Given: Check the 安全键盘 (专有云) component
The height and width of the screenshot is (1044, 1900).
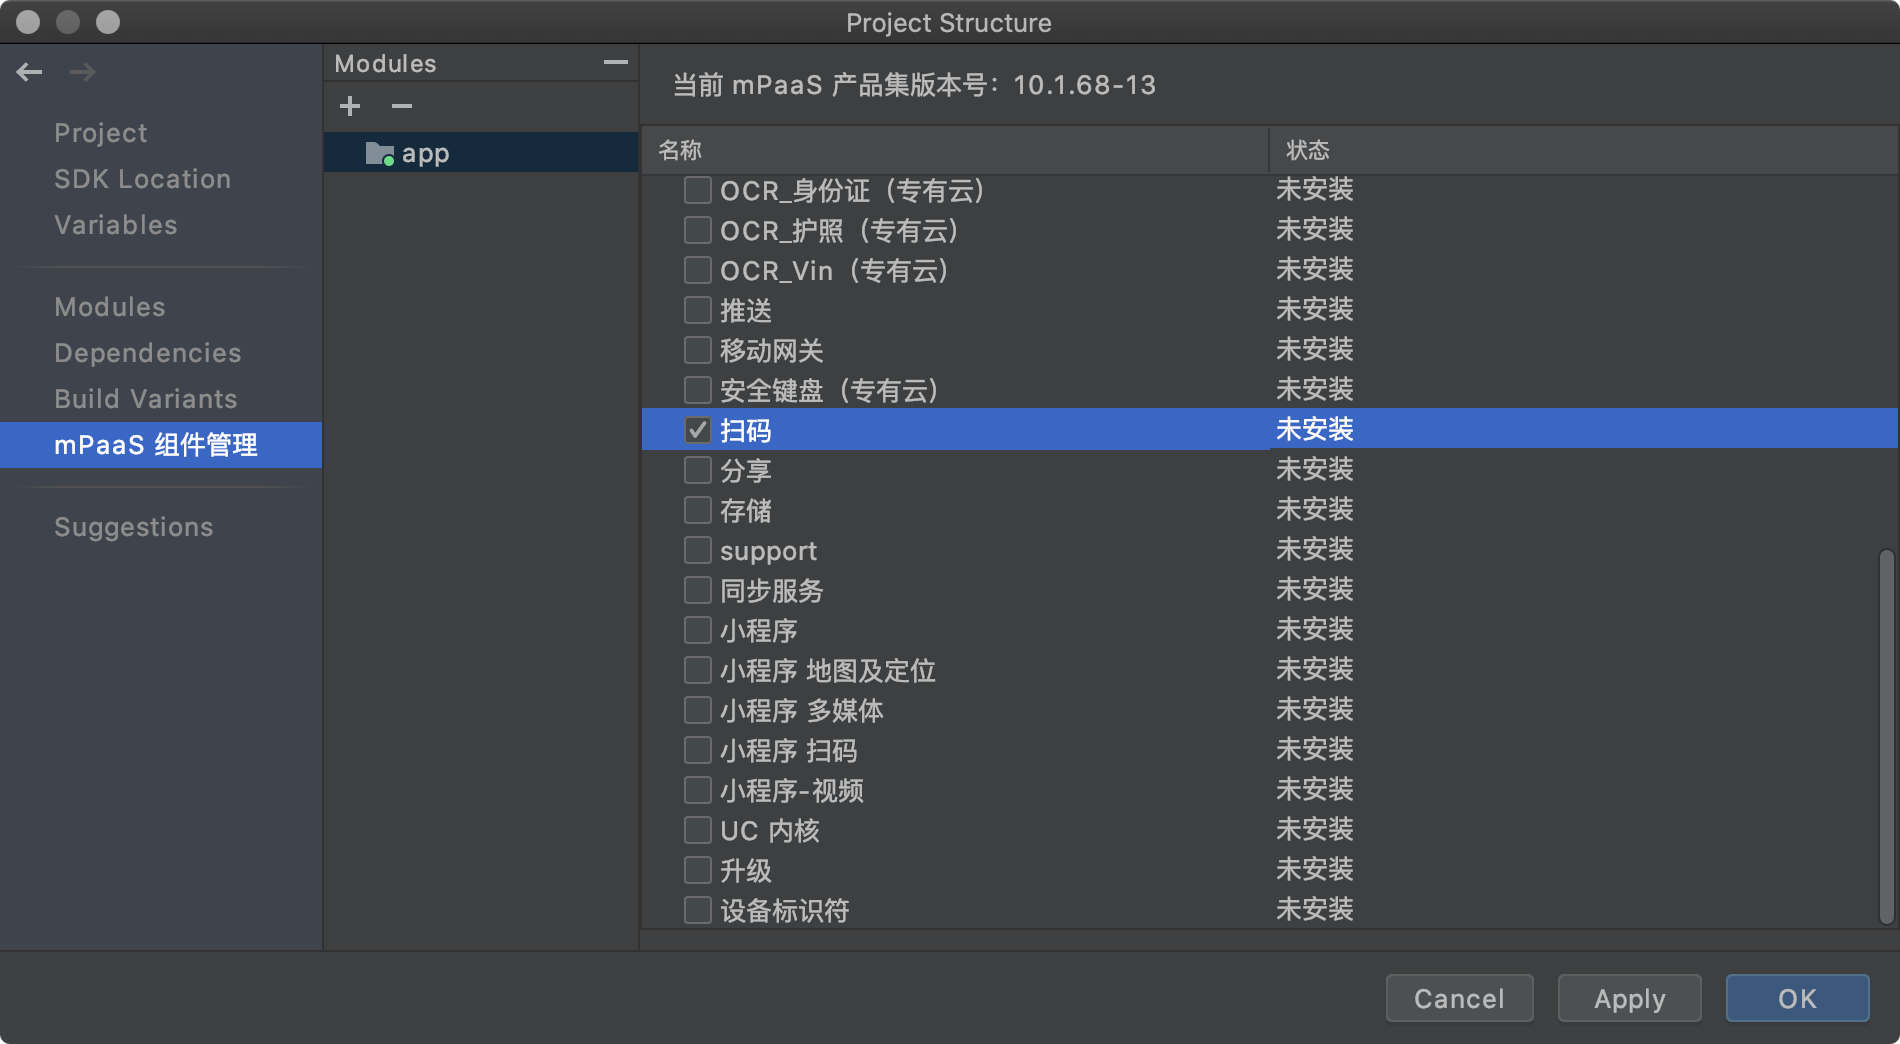Looking at the screenshot, I should pos(697,390).
